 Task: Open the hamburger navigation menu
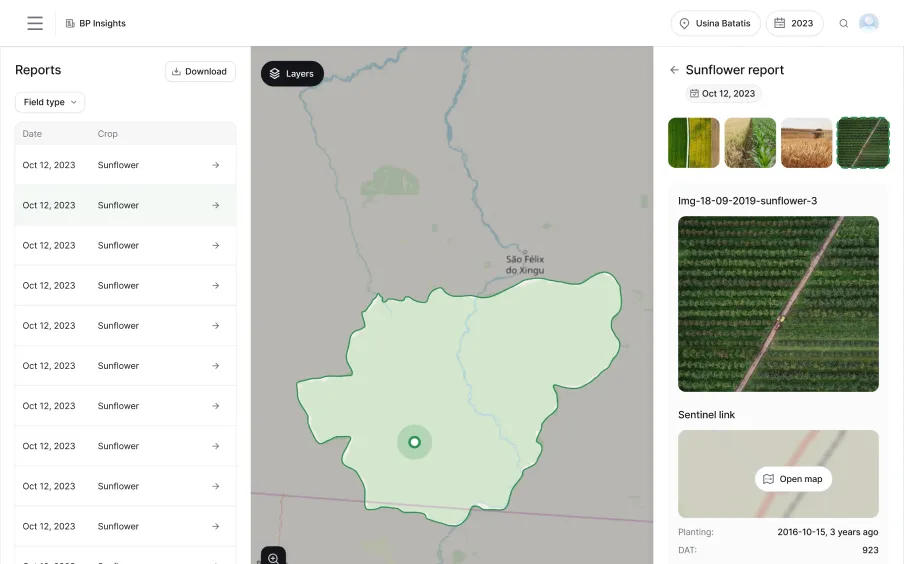point(35,23)
